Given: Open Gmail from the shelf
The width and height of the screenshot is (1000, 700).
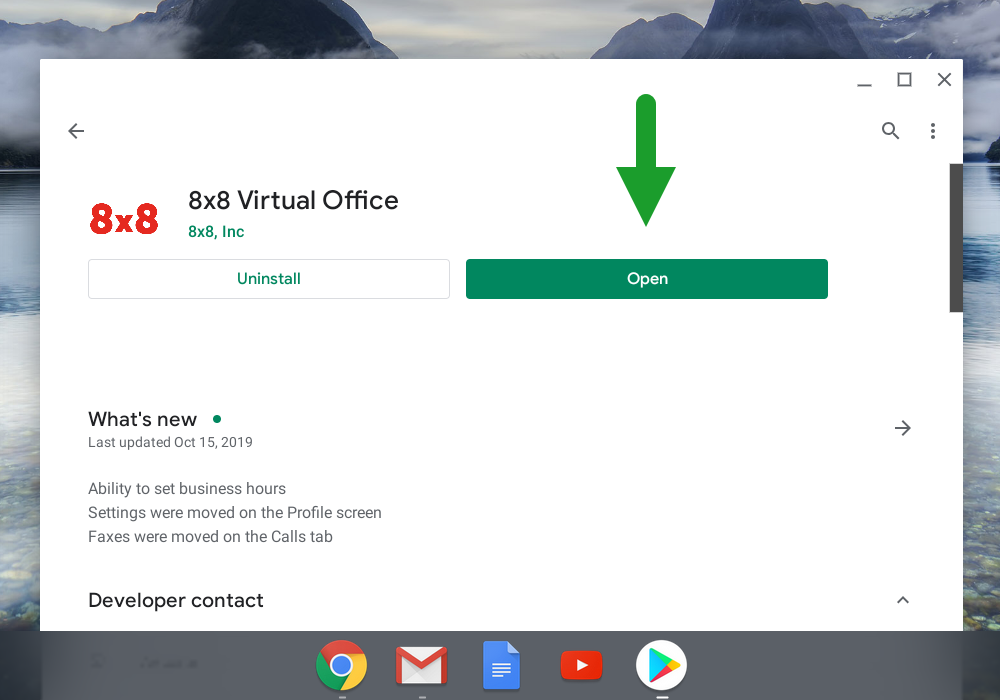Looking at the screenshot, I should tap(422, 666).
